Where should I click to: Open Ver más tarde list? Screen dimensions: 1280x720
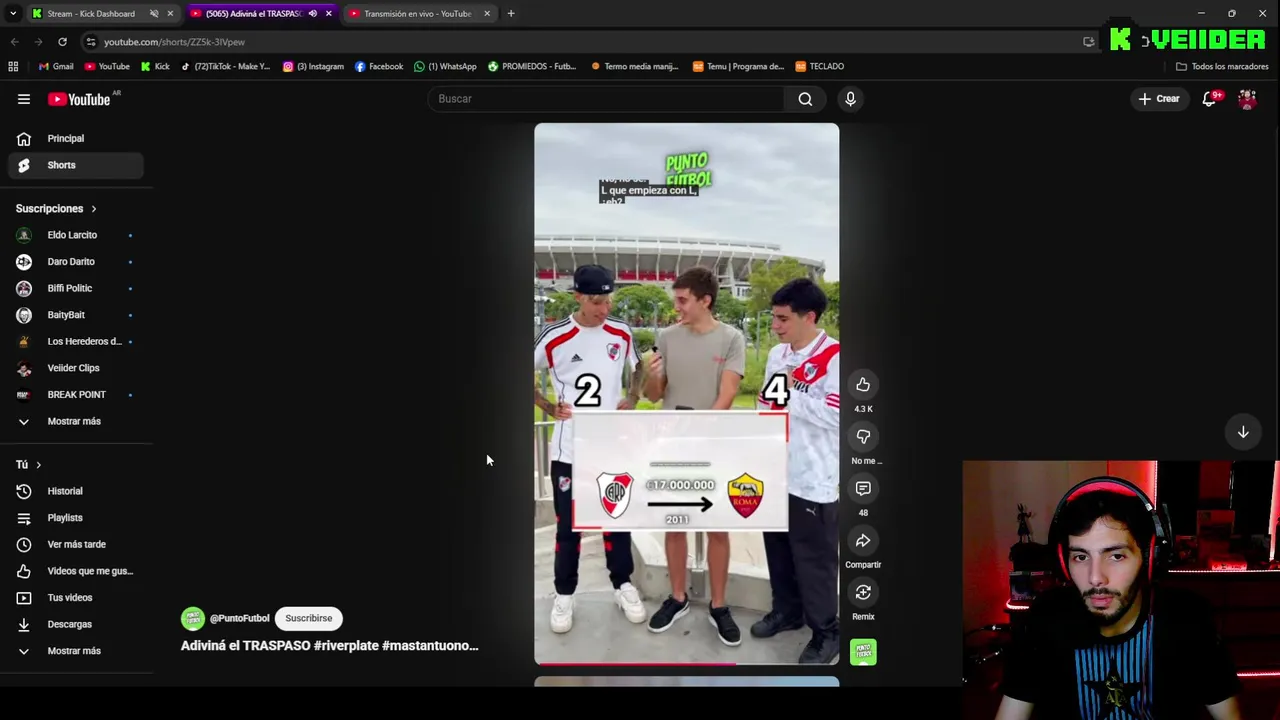click(76, 544)
